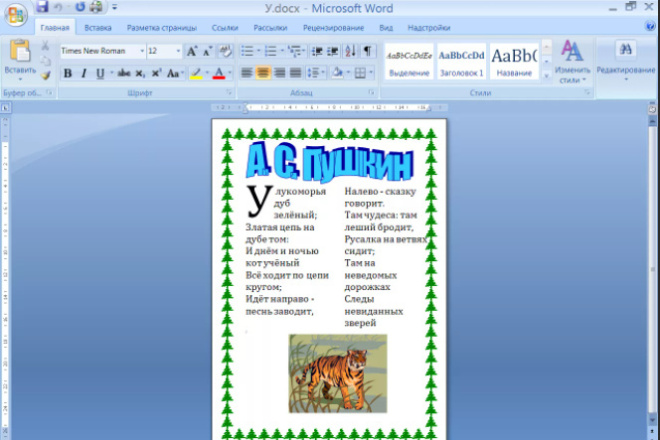Decrease paragraph indent
660x440 pixels.
[317, 51]
